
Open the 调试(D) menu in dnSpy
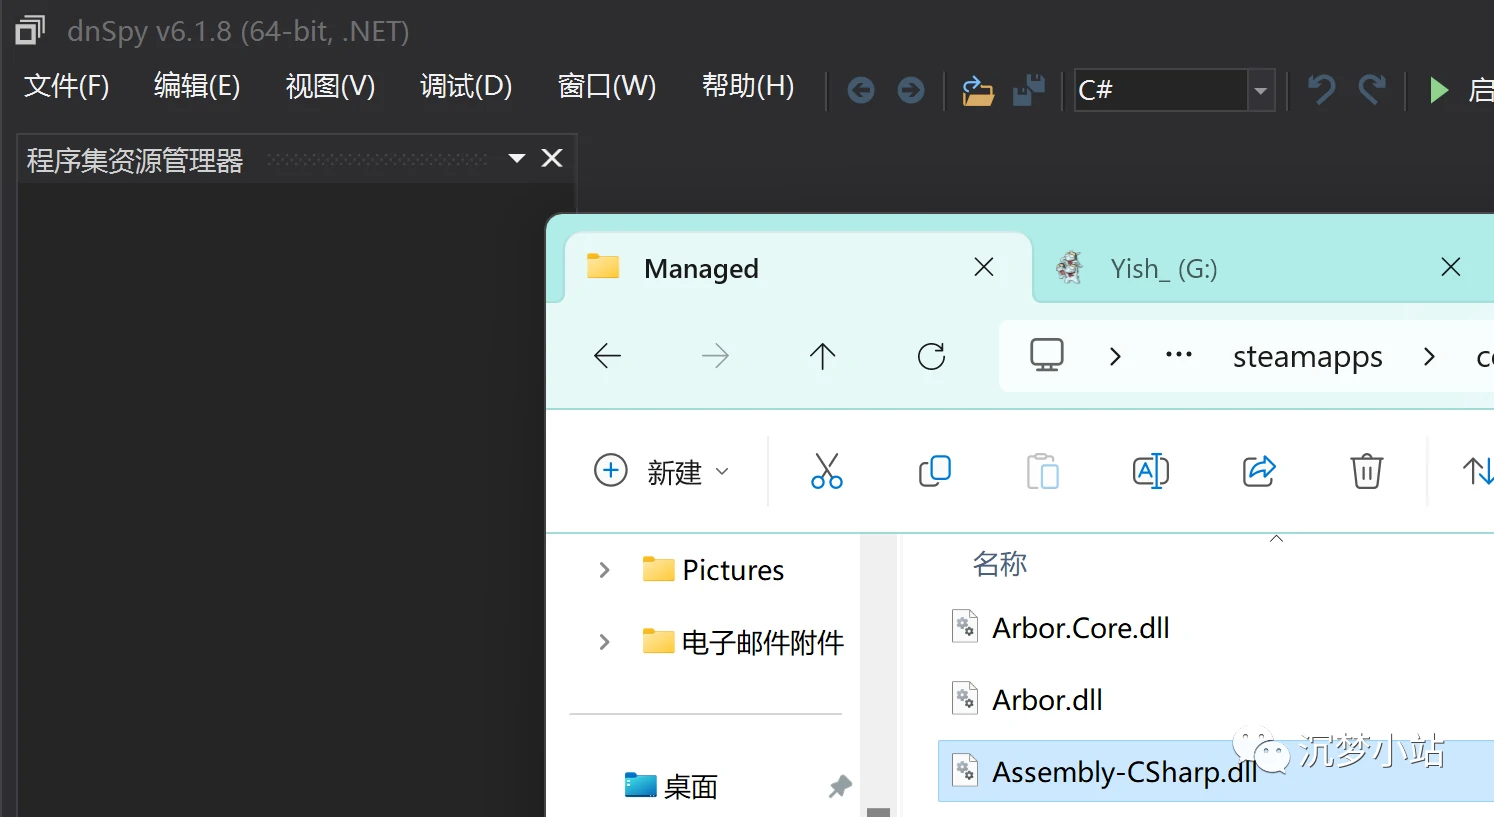click(x=466, y=87)
